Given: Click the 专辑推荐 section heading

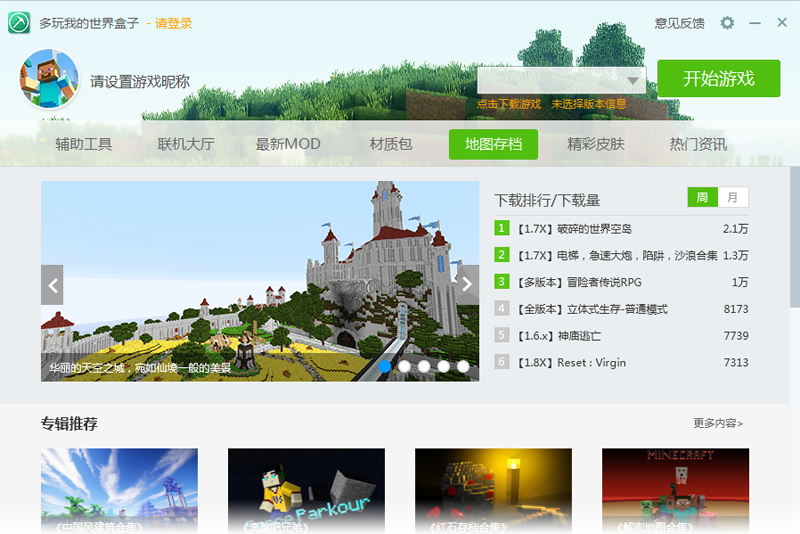Looking at the screenshot, I should (x=69, y=424).
